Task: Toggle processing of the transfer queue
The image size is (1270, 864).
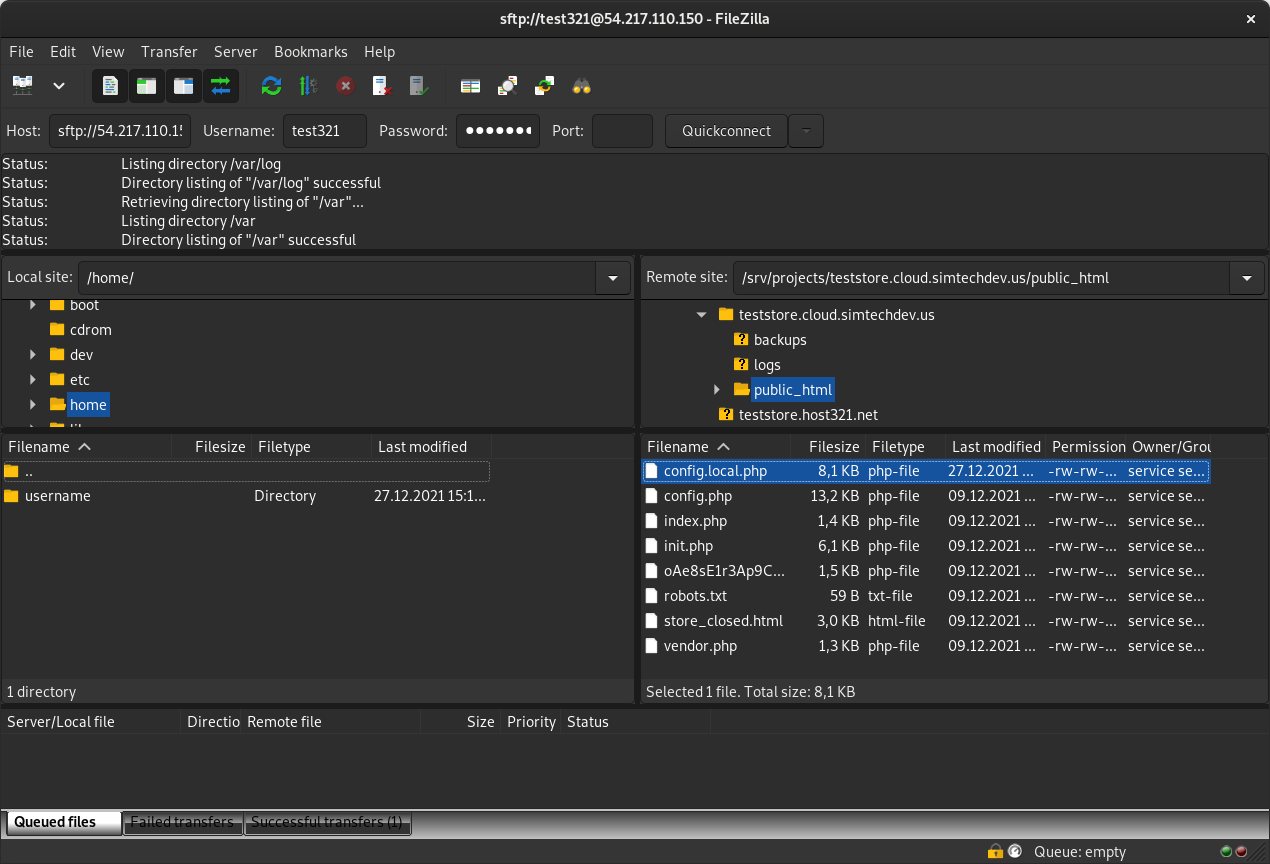Action: tap(308, 86)
